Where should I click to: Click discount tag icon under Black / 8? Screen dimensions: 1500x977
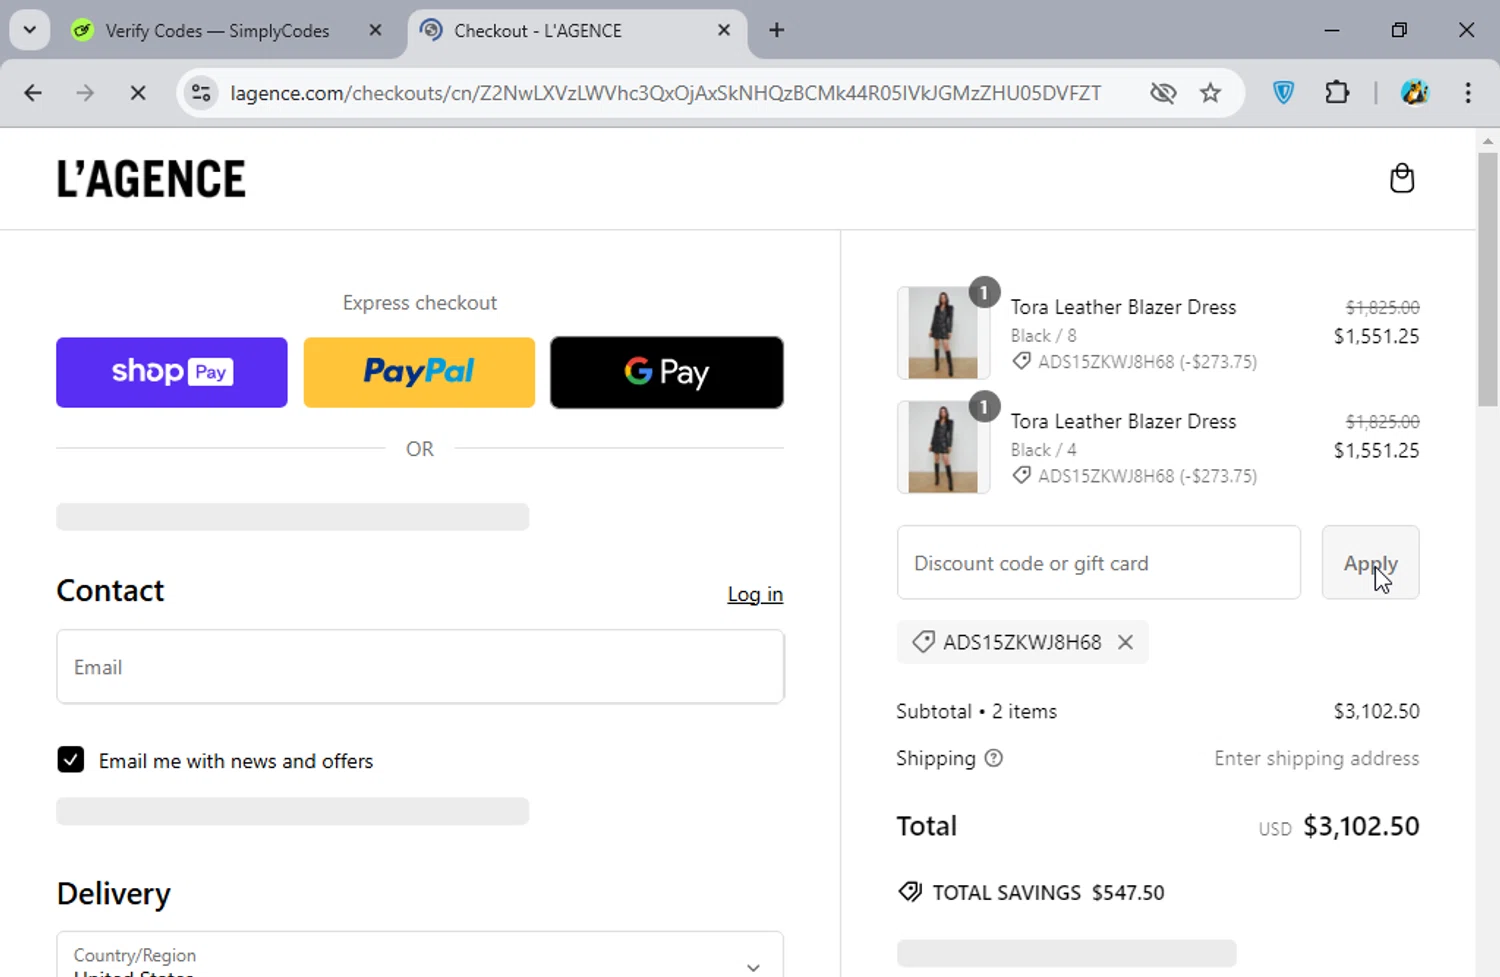click(1021, 361)
